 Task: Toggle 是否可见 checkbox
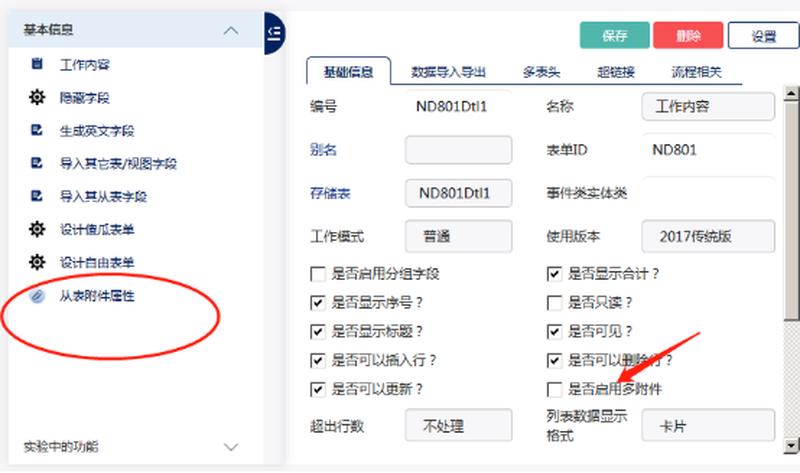pyautogui.click(x=554, y=332)
